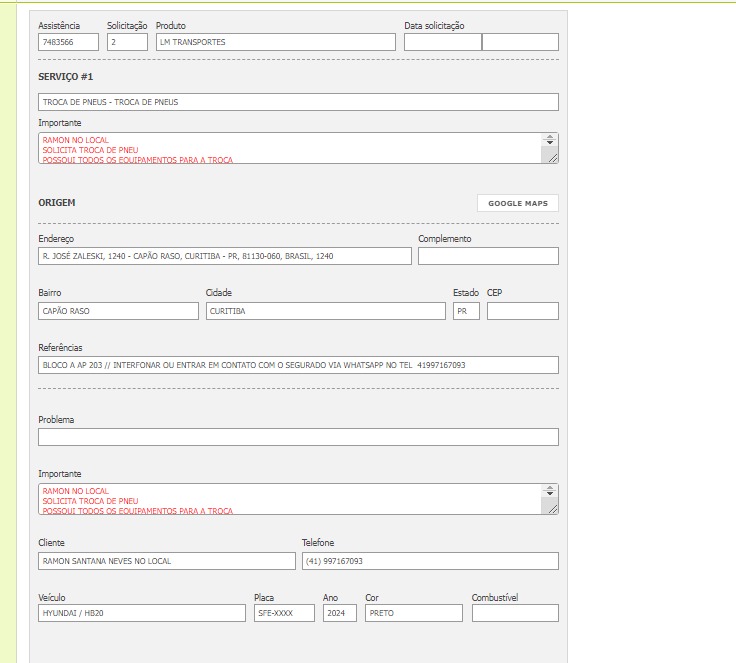The width and height of the screenshot is (736, 663).
Task: Click the empty Combustível field
Action: tap(514, 613)
